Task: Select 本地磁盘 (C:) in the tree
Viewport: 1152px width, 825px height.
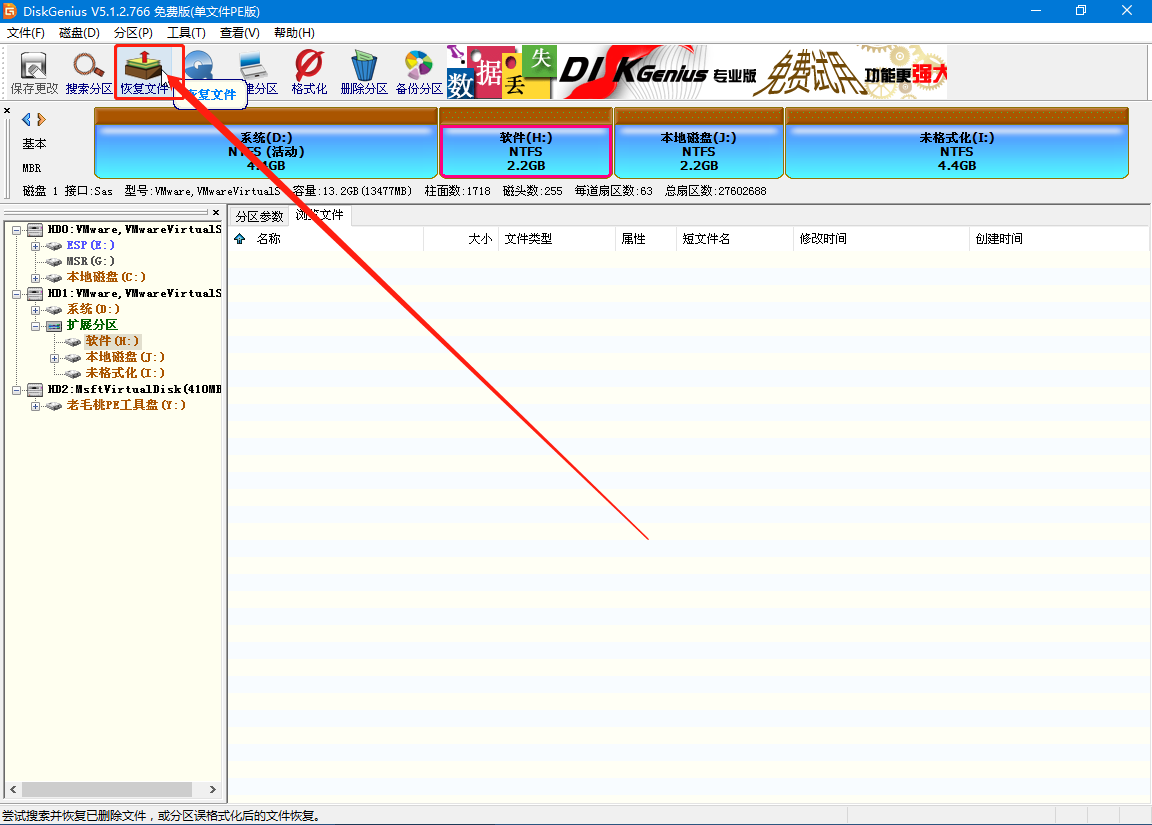Action: pyautogui.click(x=106, y=277)
